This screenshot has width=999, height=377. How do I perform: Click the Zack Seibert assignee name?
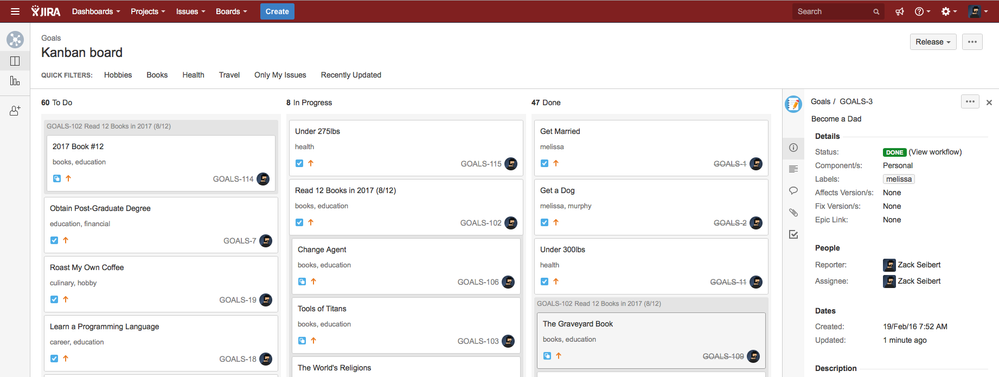pyautogui.click(x=919, y=281)
